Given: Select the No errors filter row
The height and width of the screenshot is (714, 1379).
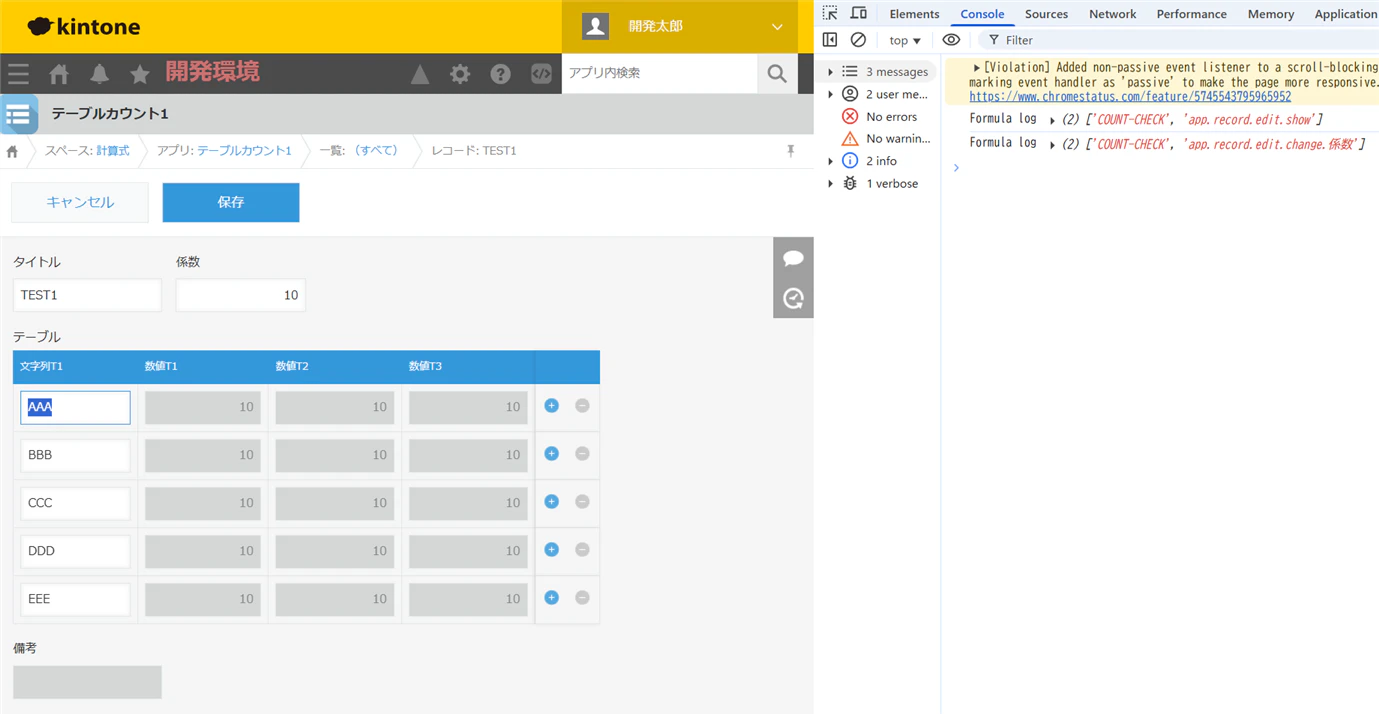Looking at the screenshot, I should 880,117.
